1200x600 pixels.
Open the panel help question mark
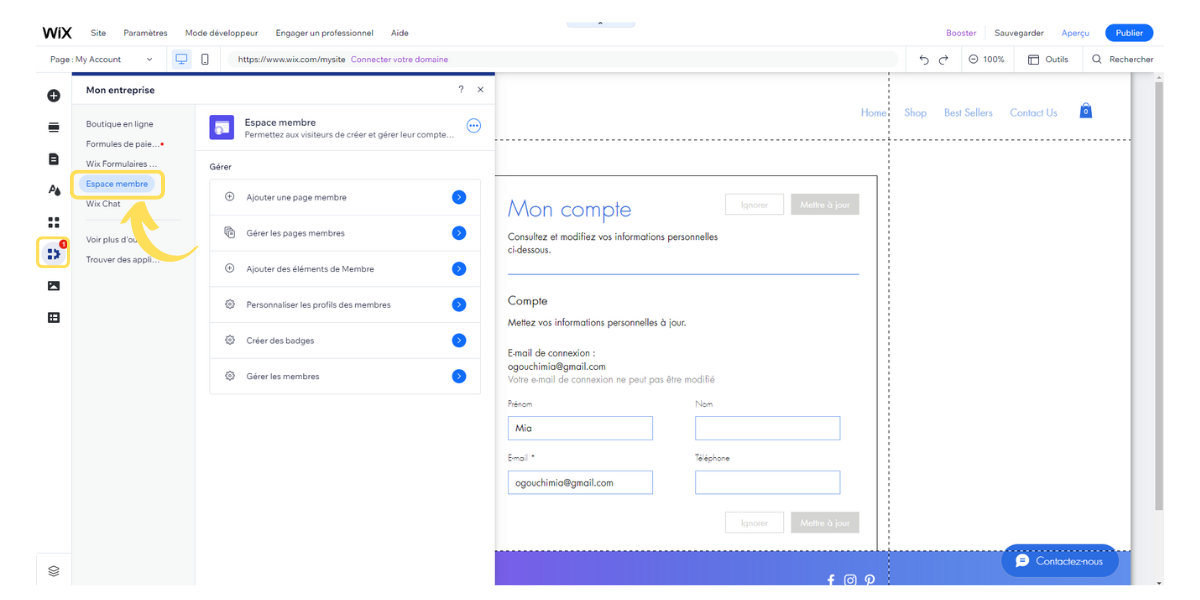coord(461,89)
